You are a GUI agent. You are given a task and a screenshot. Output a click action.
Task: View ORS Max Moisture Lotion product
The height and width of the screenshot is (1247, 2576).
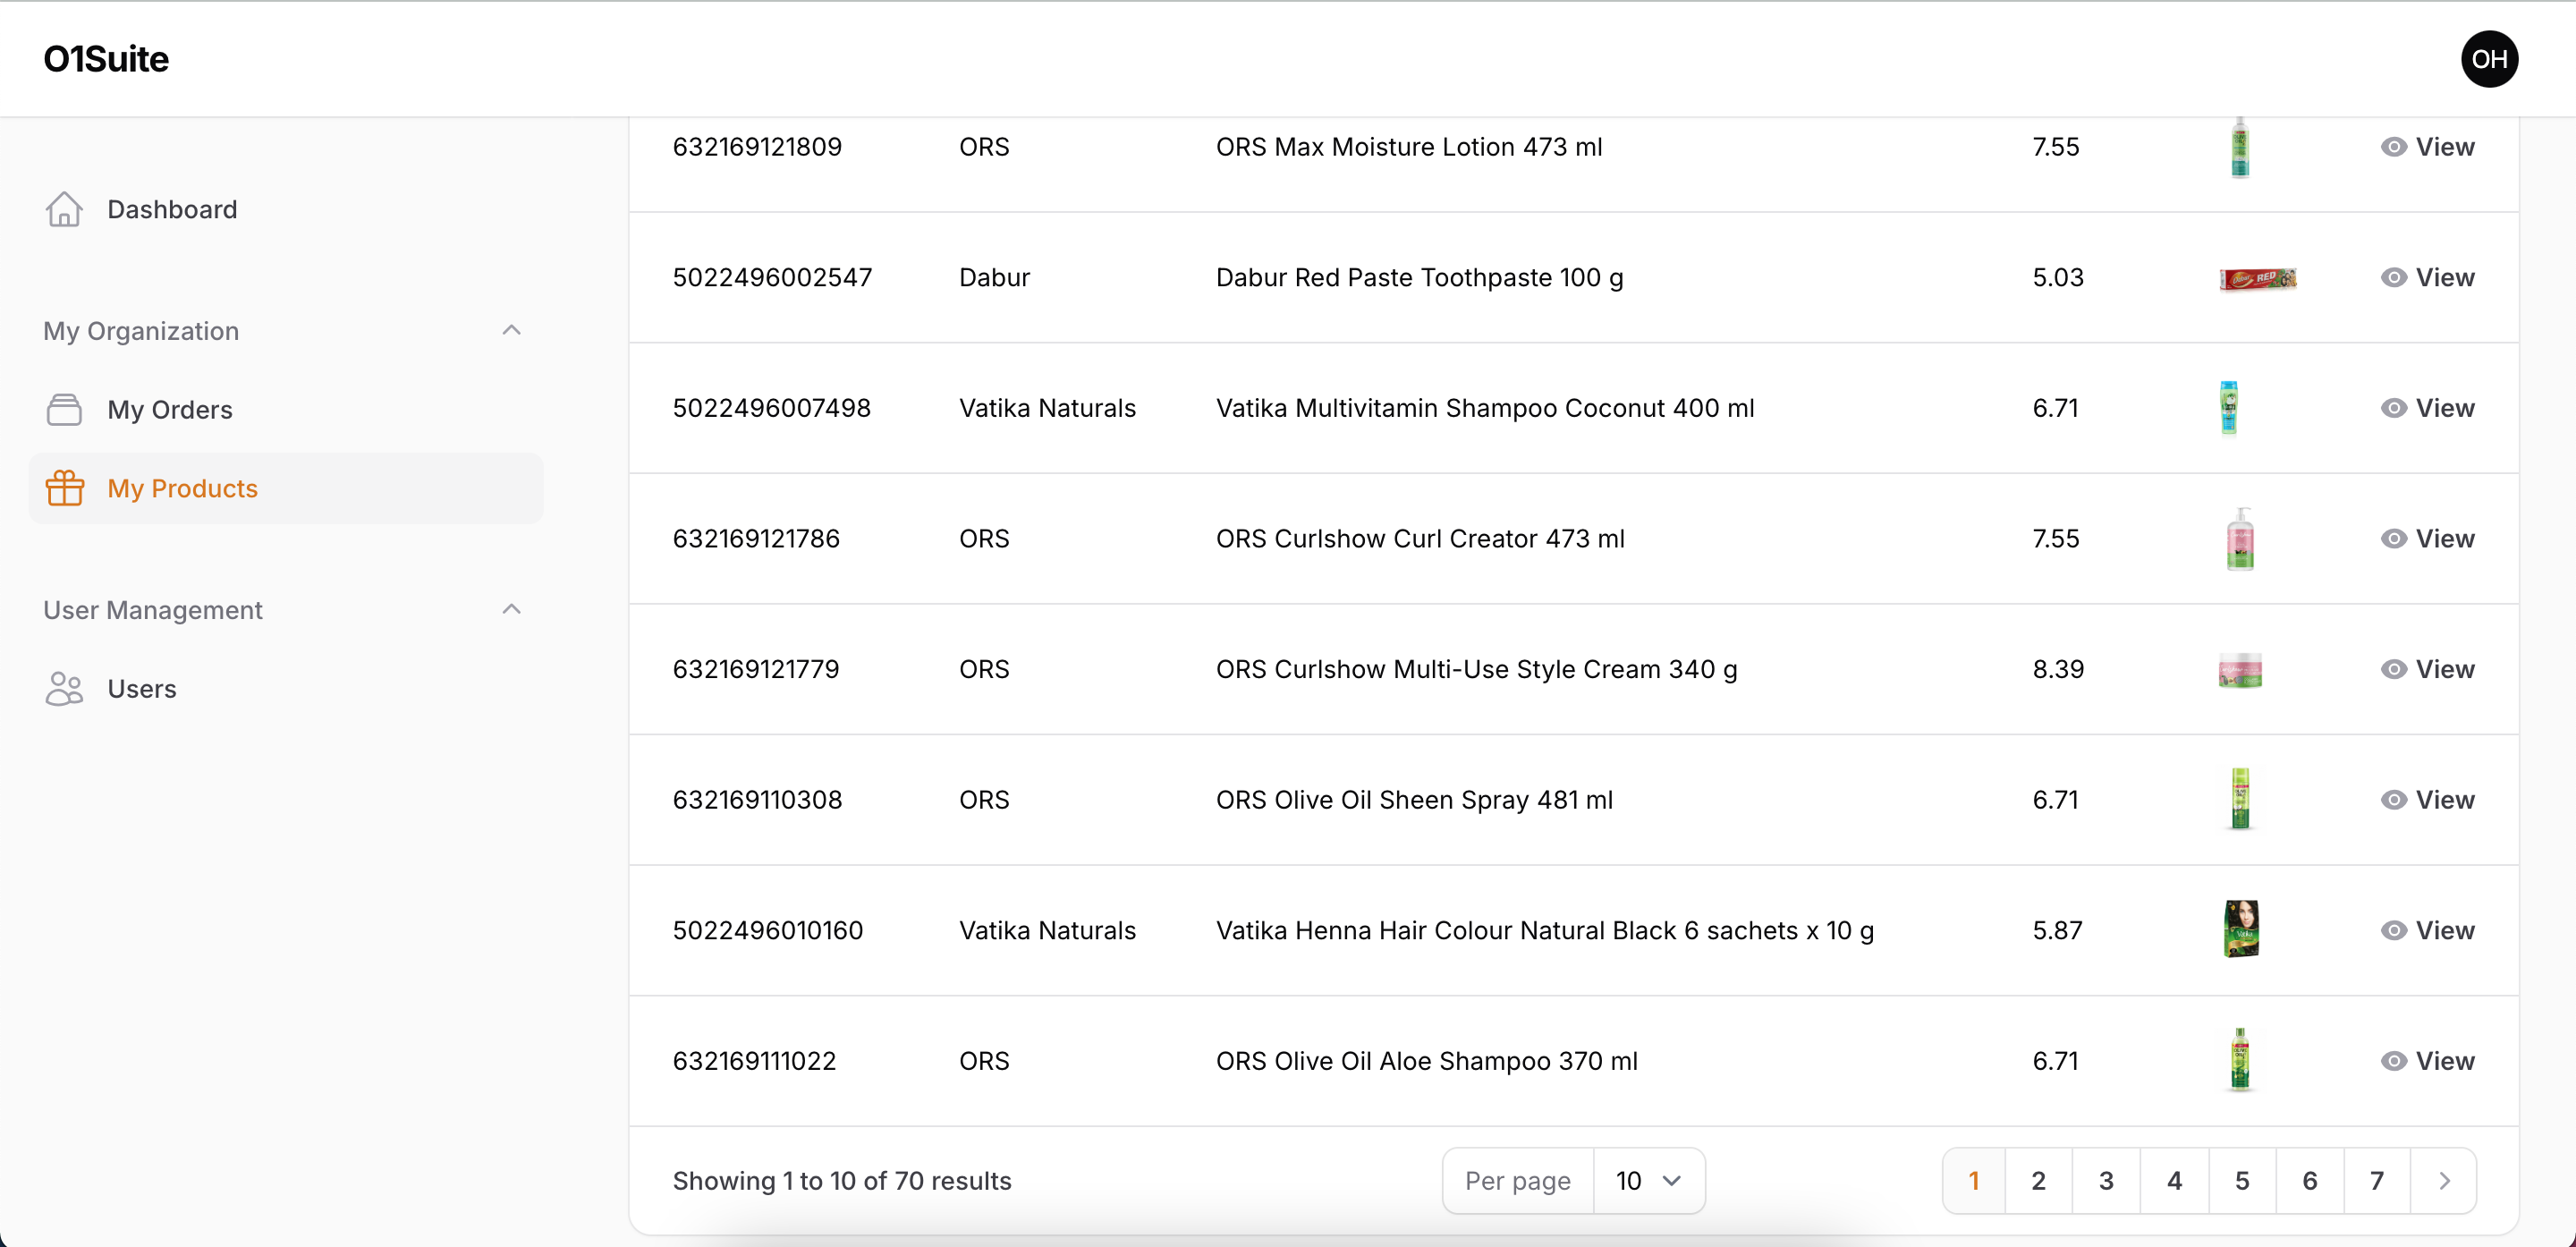pos(2427,147)
